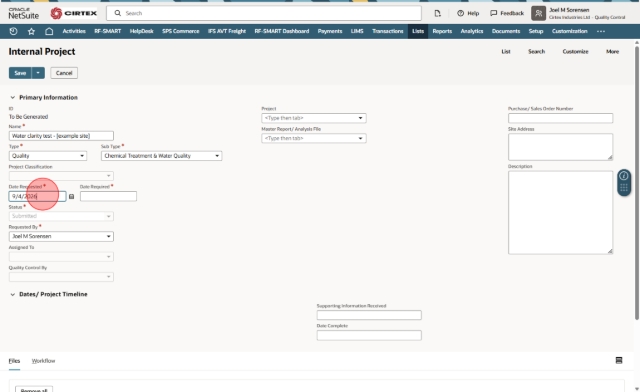Screen dimensions: 640x392
Task: Click the Customize link
Action: [x=576, y=51]
